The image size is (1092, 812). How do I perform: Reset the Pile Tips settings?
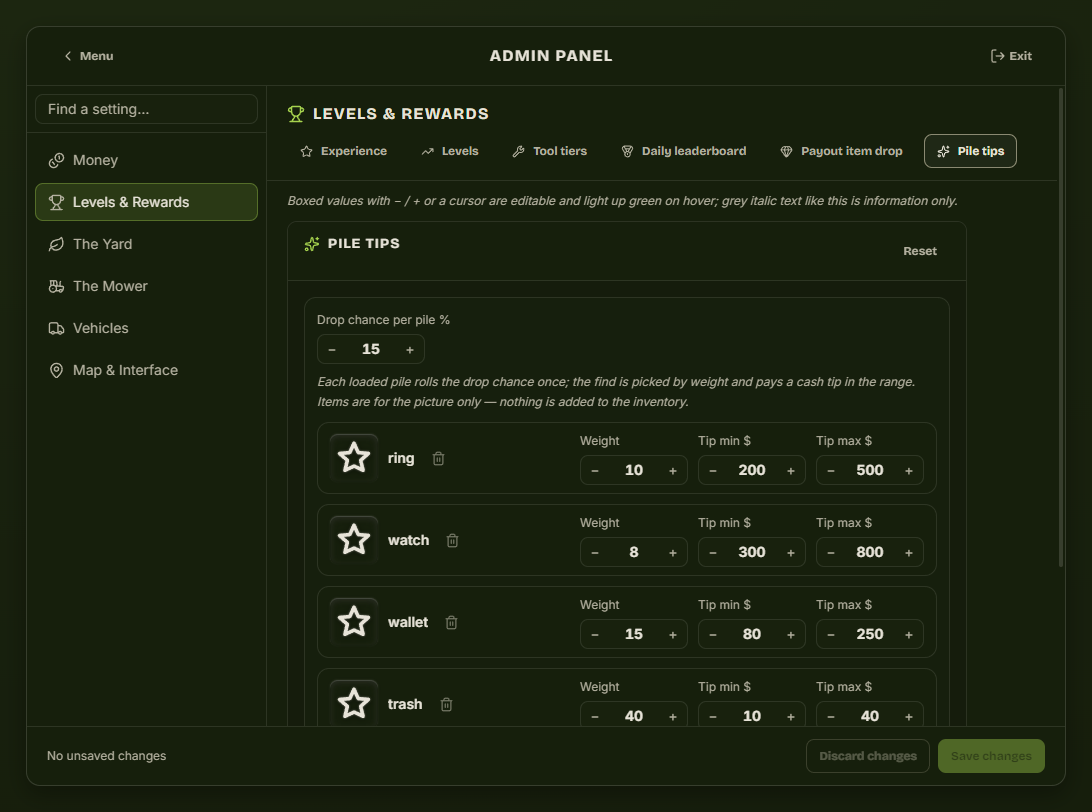pos(920,251)
